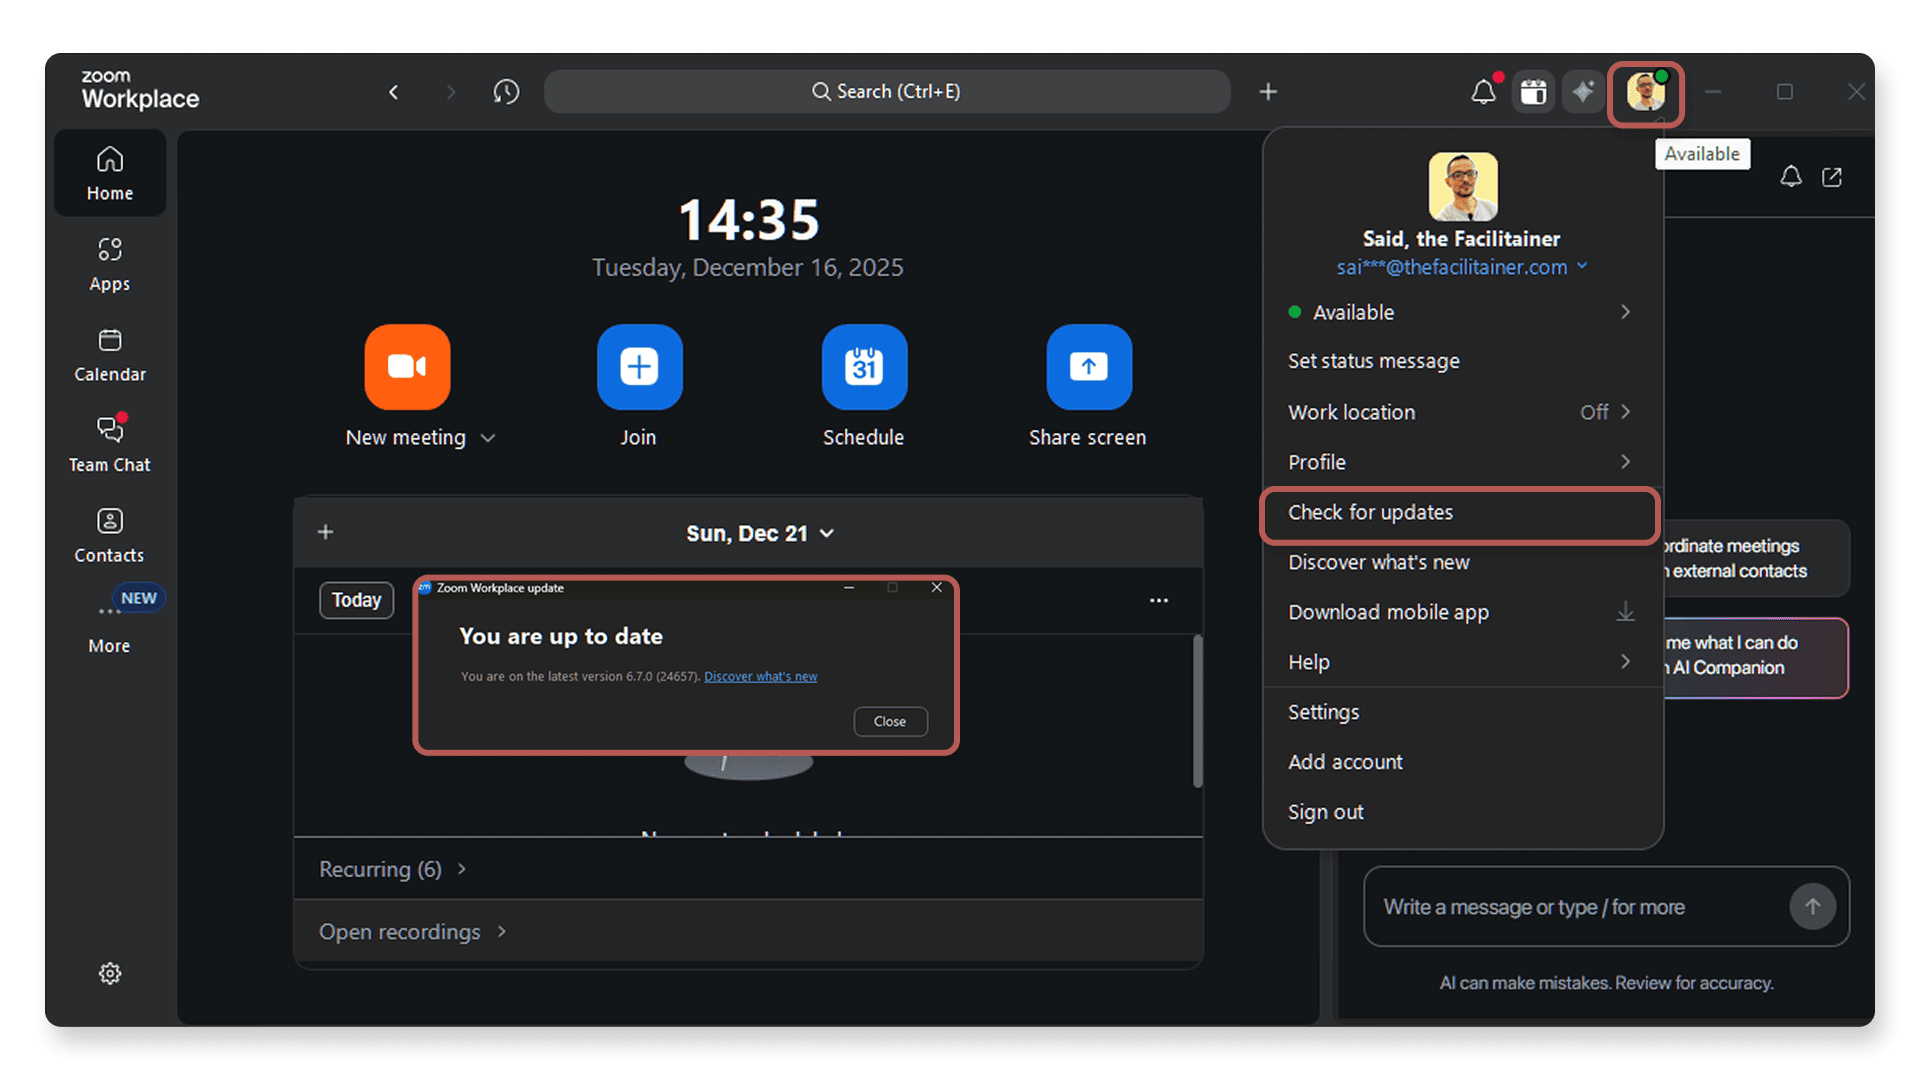Select Check for updates menu item
This screenshot has height=1080, width=1920.
click(1460, 513)
